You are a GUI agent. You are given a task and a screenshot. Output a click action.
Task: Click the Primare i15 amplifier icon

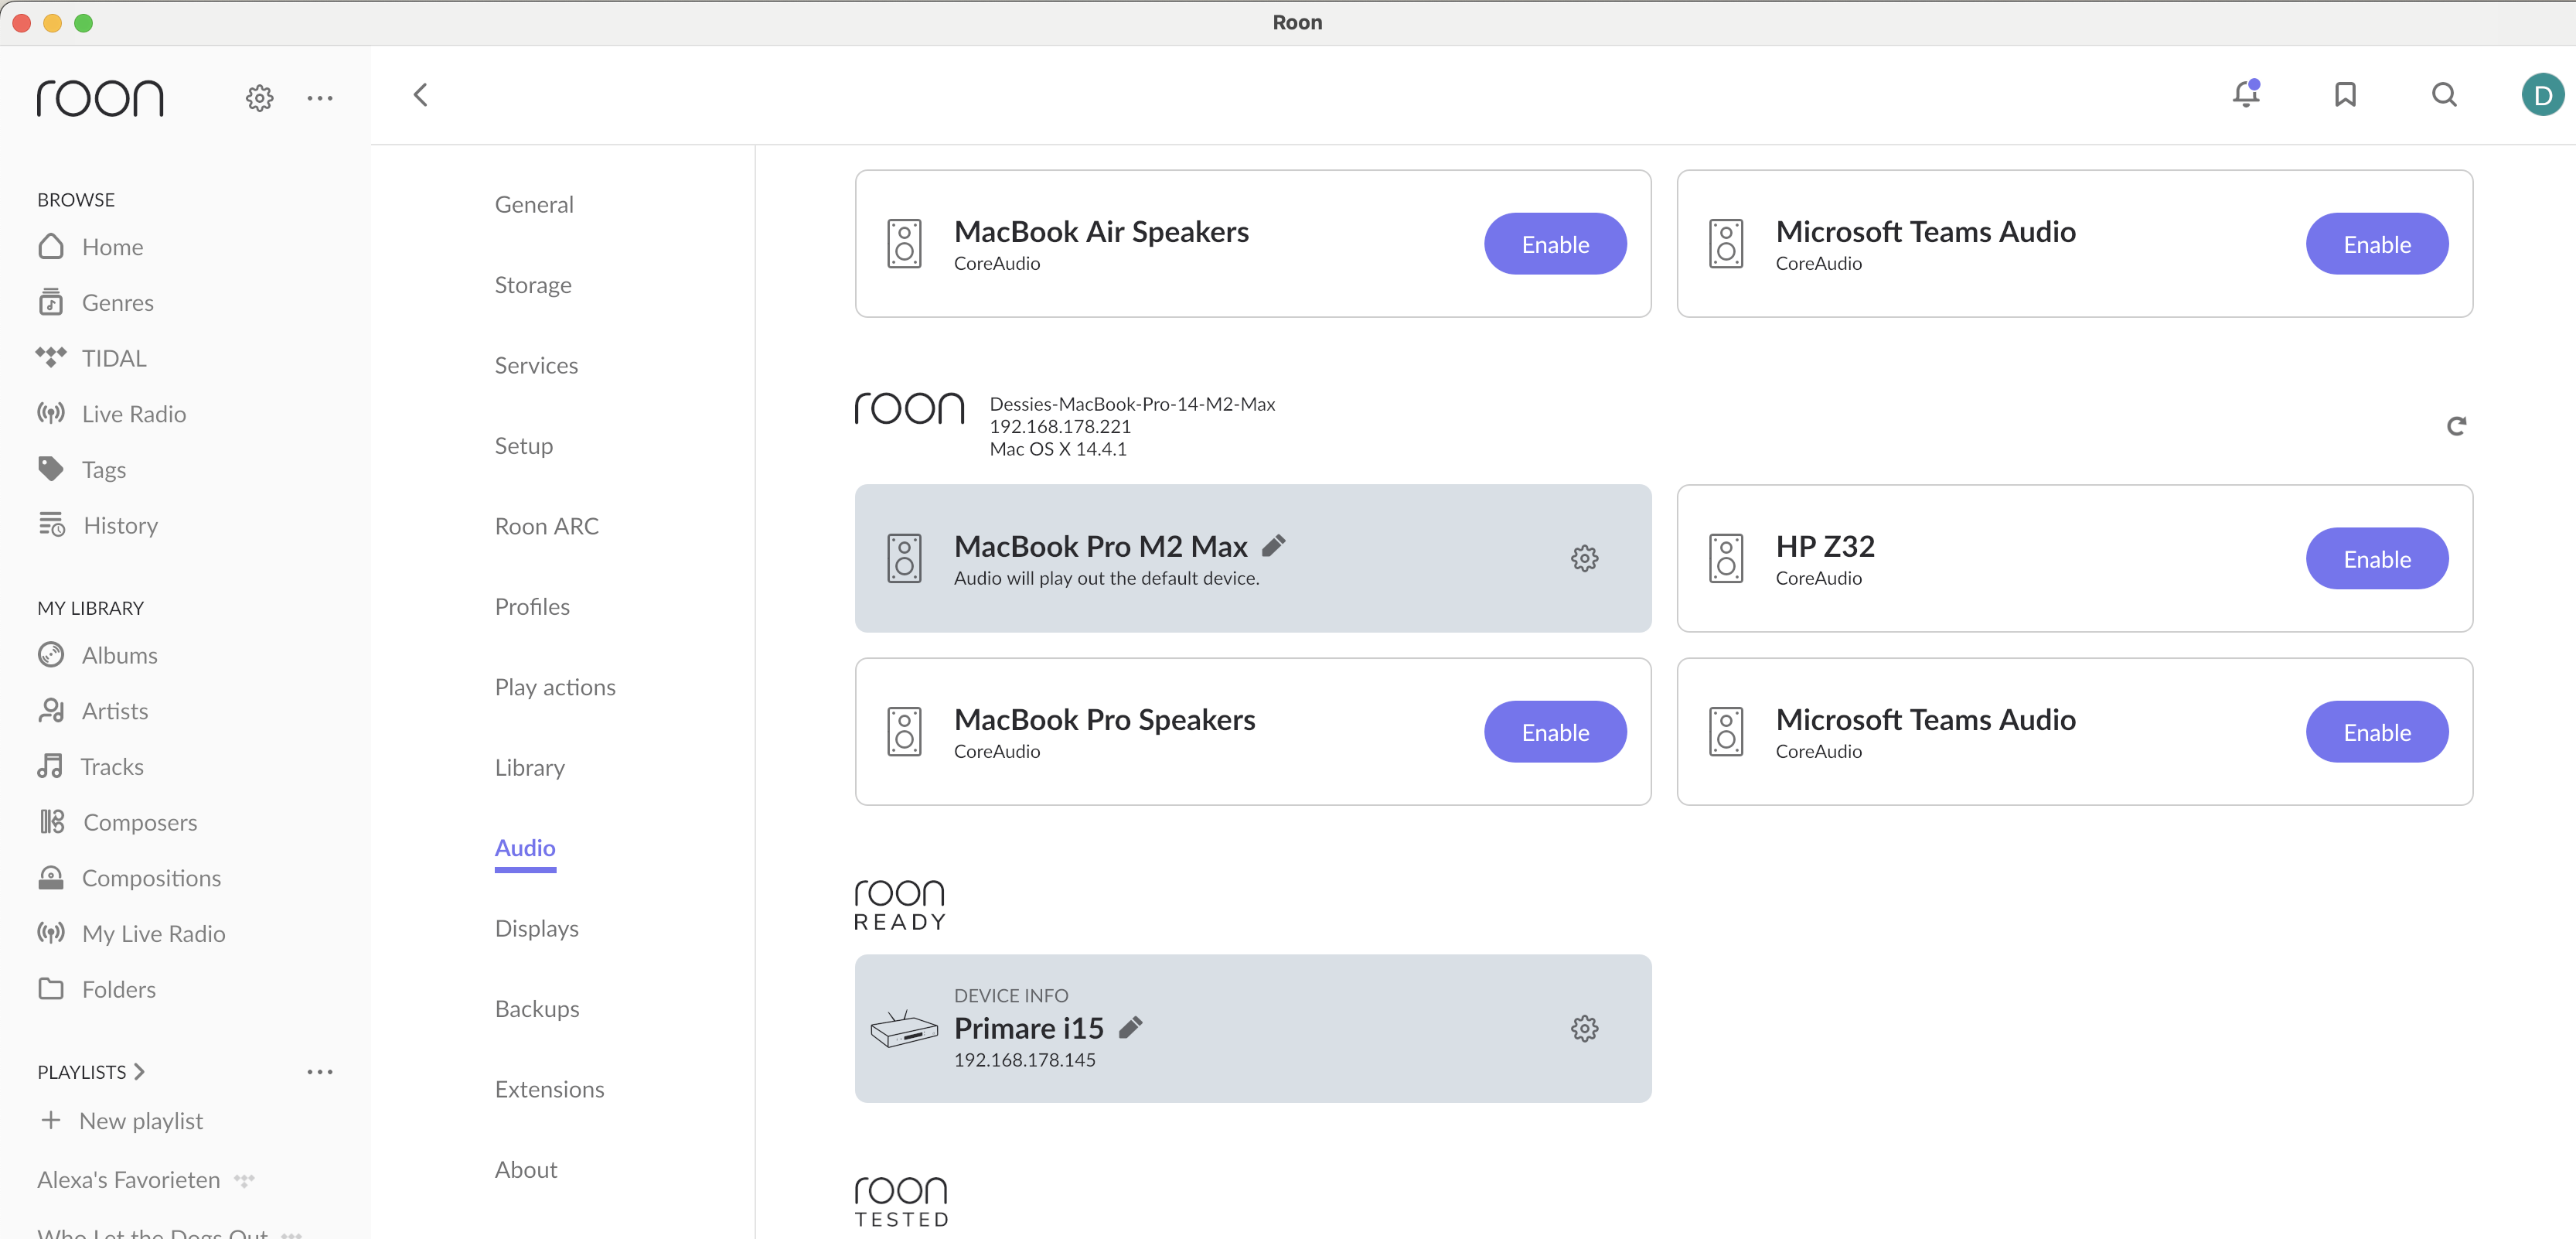click(x=904, y=1029)
